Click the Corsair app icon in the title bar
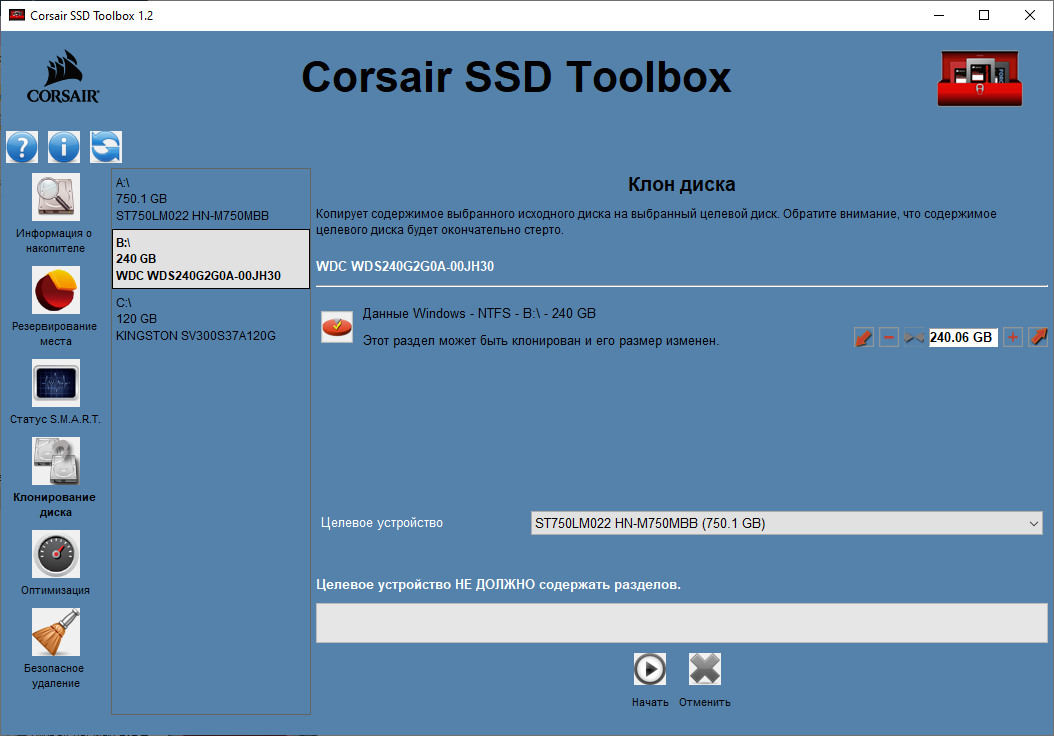 17,15
